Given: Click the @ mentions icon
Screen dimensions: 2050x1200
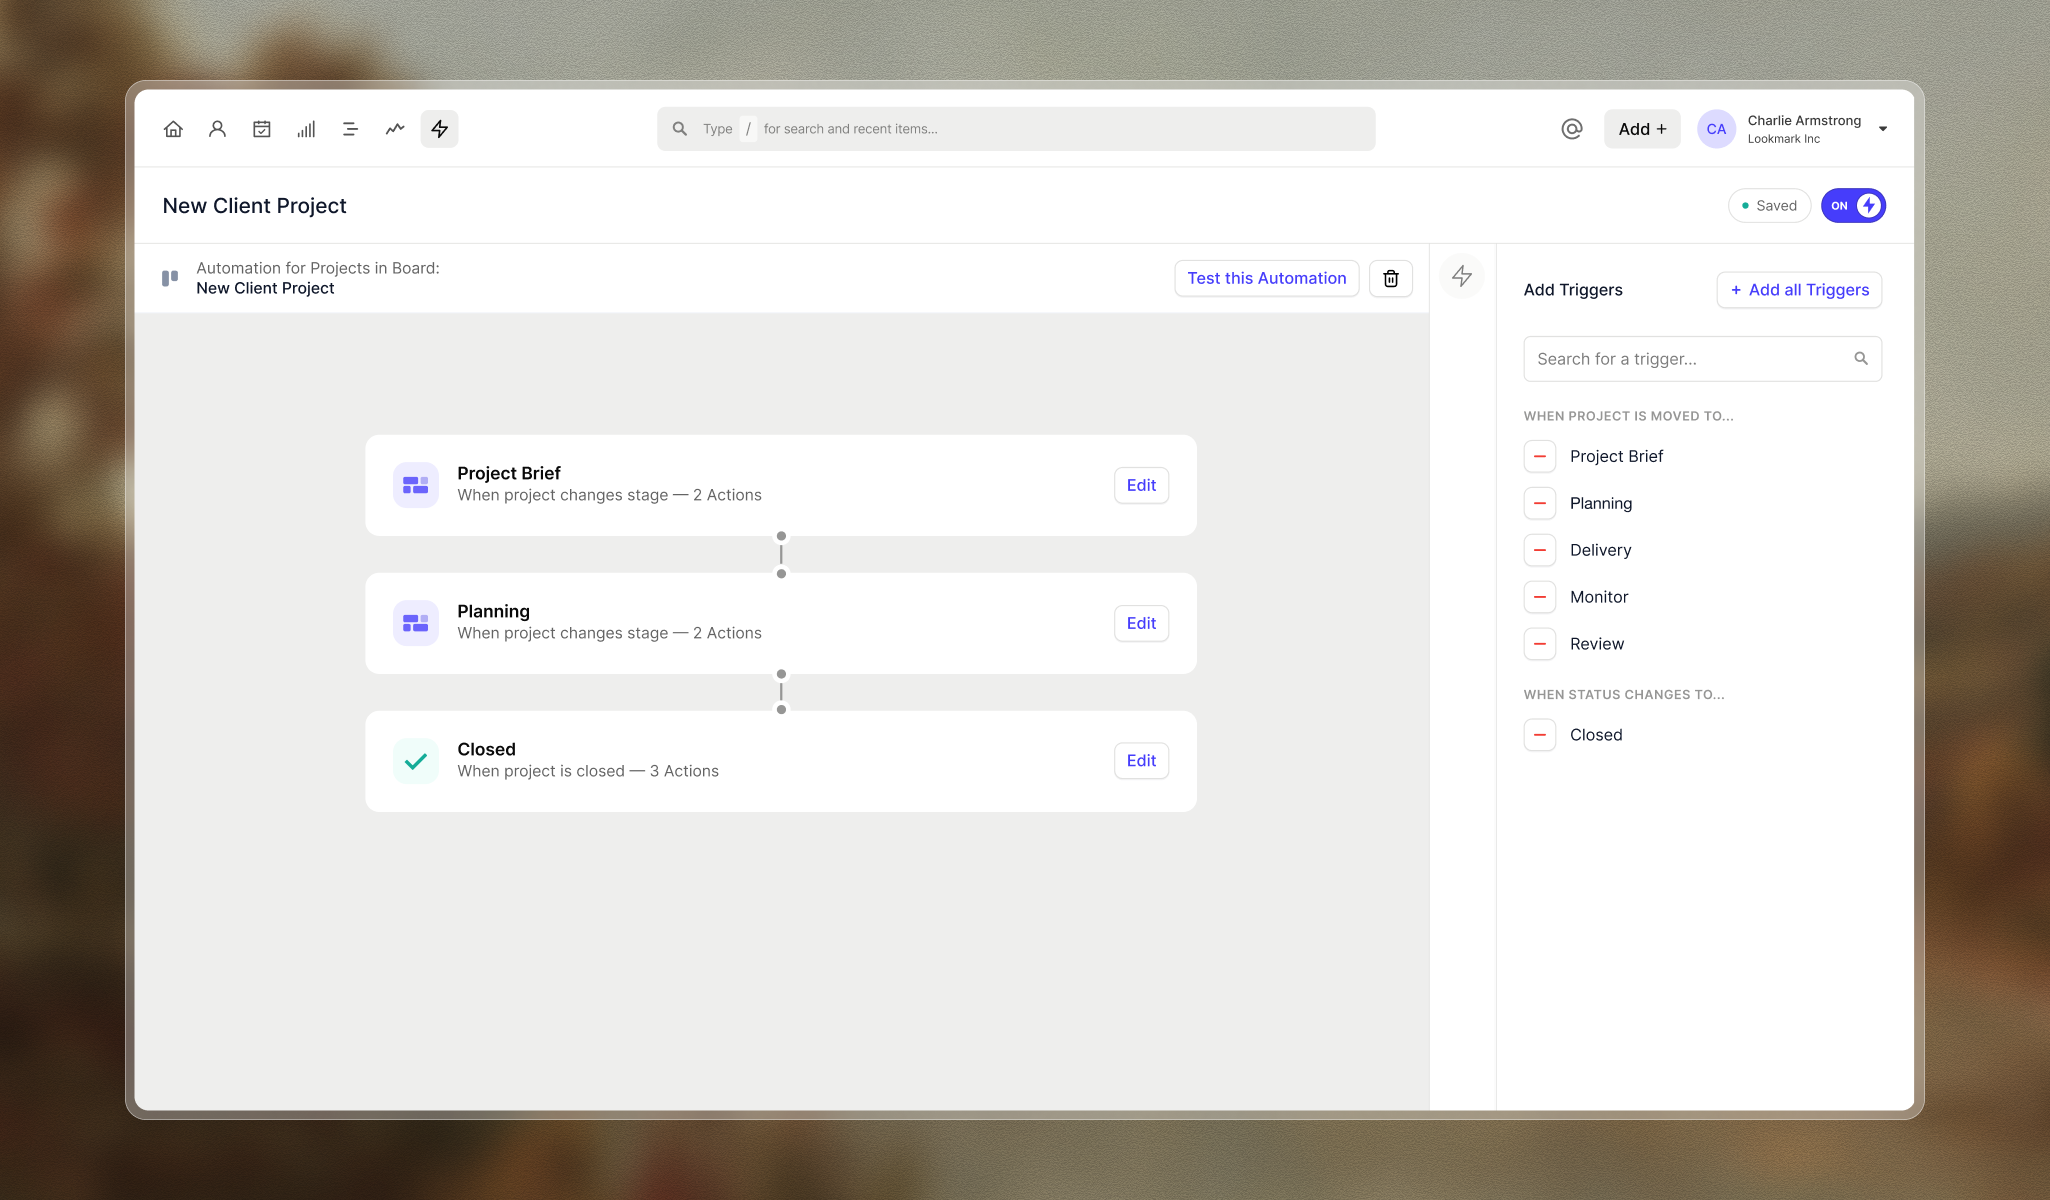Looking at the screenshot, I should click(1571, 129).
